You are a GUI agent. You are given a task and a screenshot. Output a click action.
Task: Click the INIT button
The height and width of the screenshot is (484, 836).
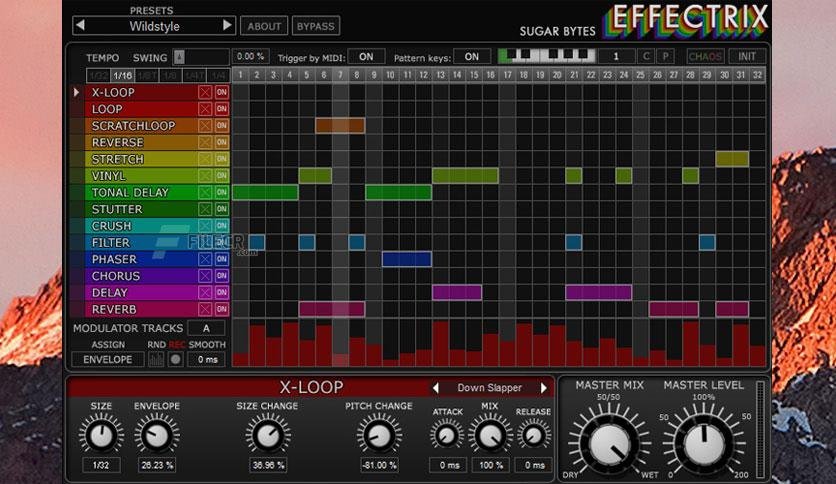(747, 56)
